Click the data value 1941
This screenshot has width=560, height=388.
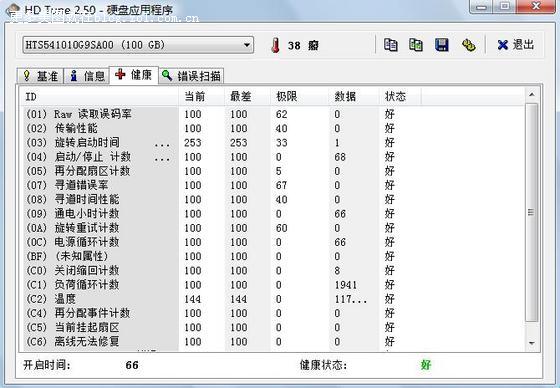pyautogui.click(x=346, y=285)
